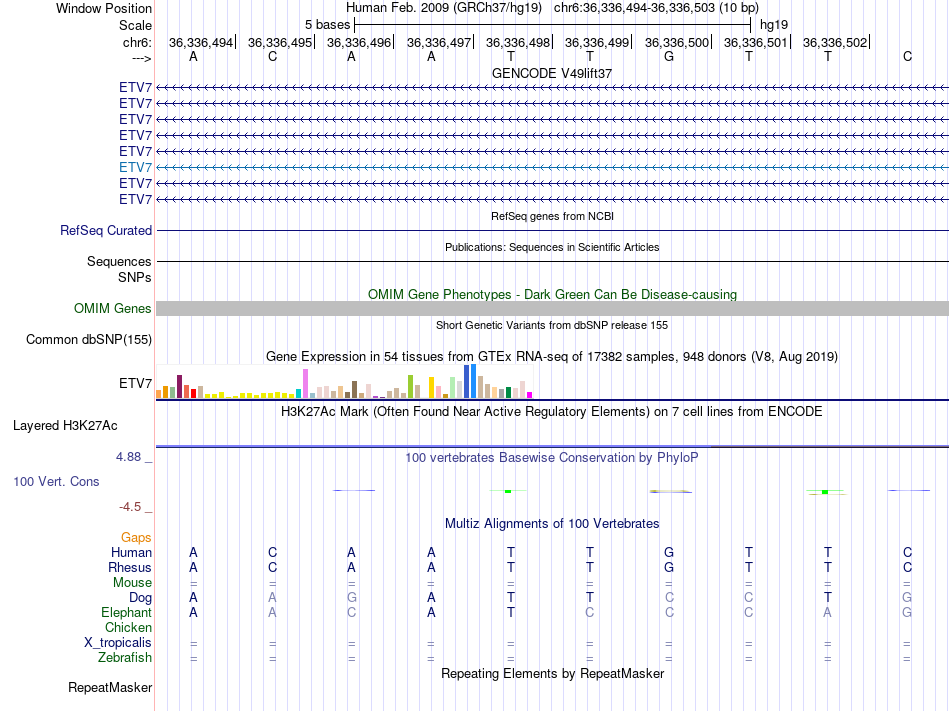Viewport: 950px width, 711px height.
Task: Click position label 36,336,502
Action: 834,42
